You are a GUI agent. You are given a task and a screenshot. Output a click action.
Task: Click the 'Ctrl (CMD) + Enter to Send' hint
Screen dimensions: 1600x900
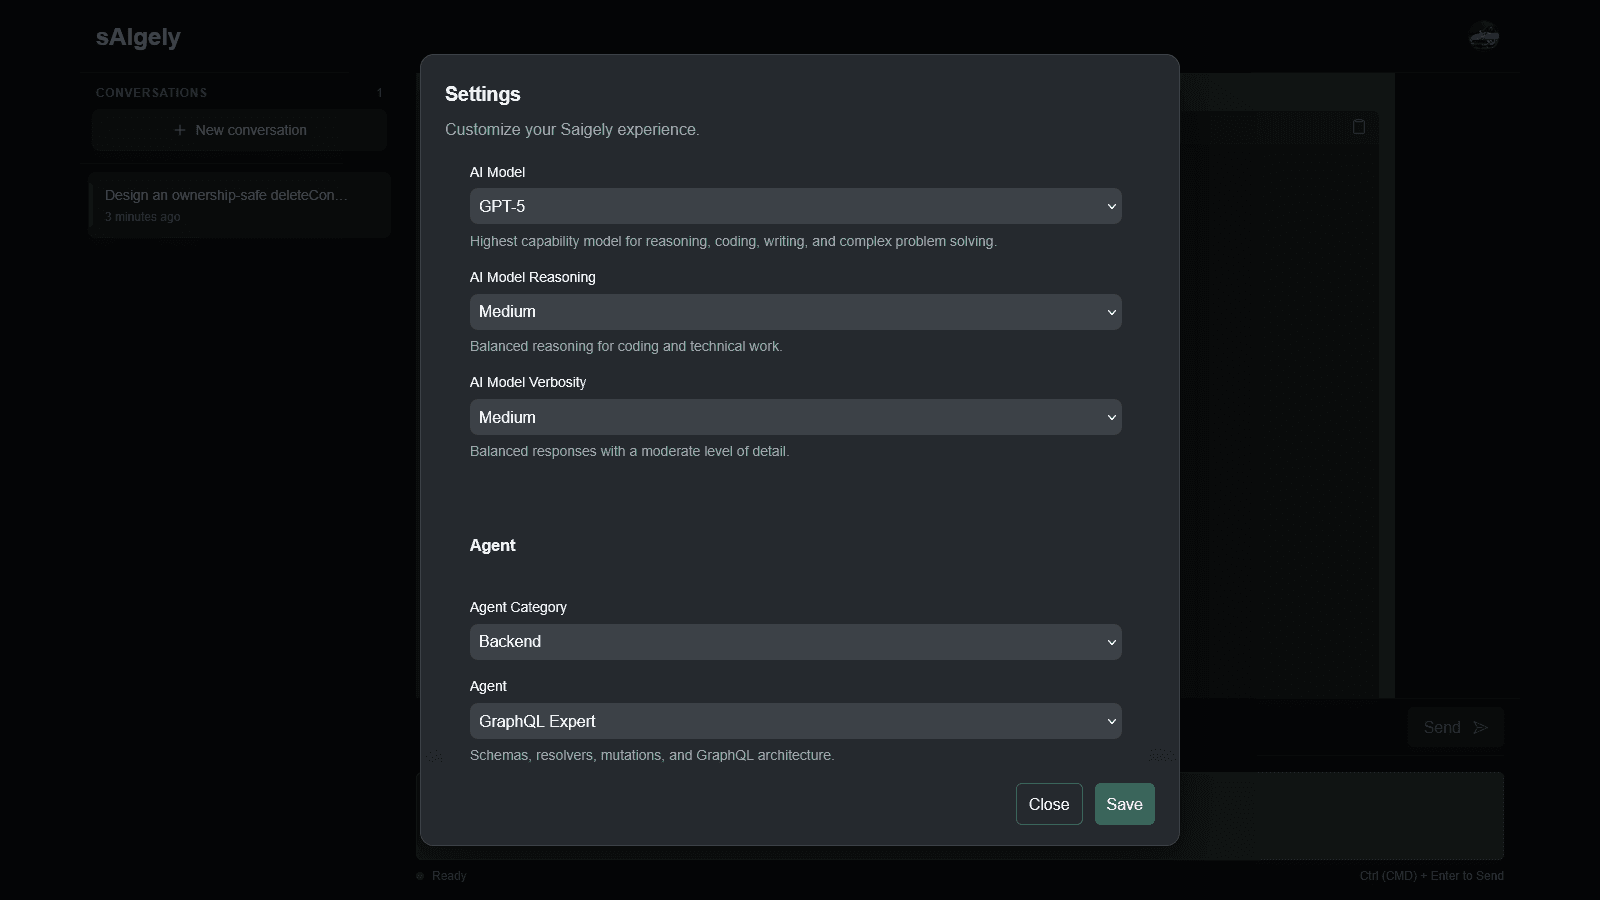(1431, 876)
